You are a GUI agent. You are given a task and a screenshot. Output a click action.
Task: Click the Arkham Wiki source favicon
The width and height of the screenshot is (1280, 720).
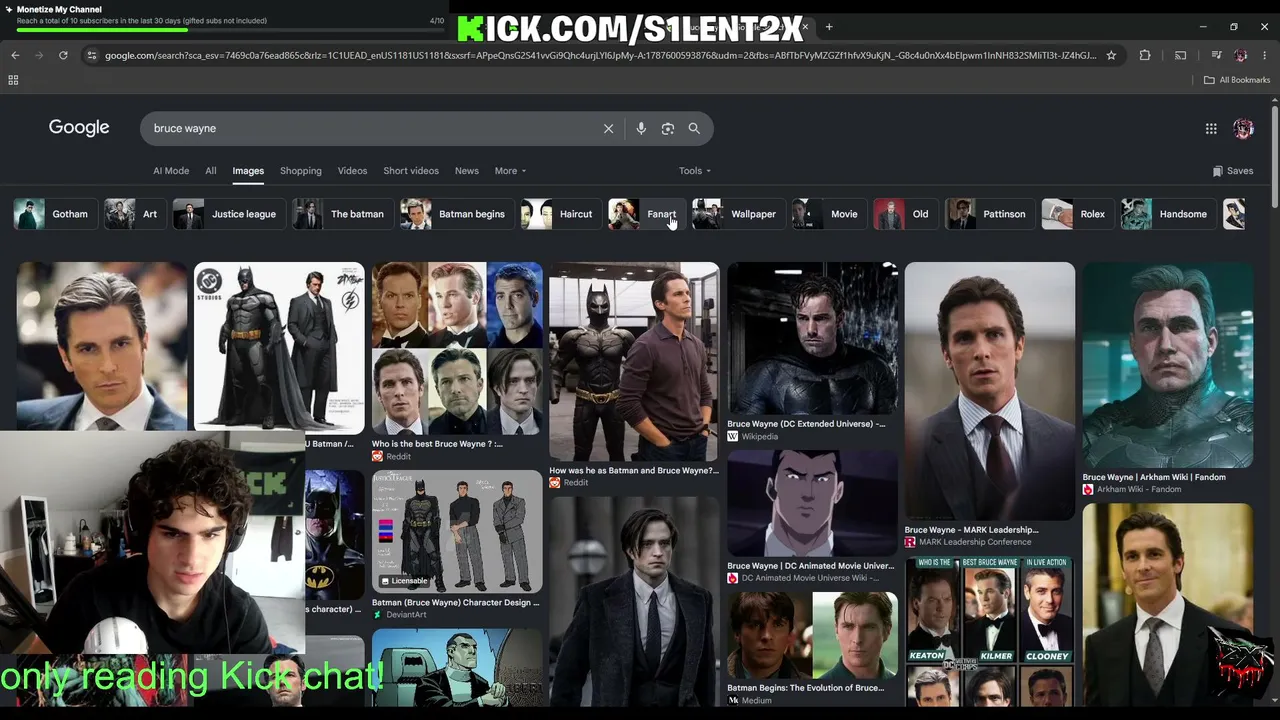1088,489
